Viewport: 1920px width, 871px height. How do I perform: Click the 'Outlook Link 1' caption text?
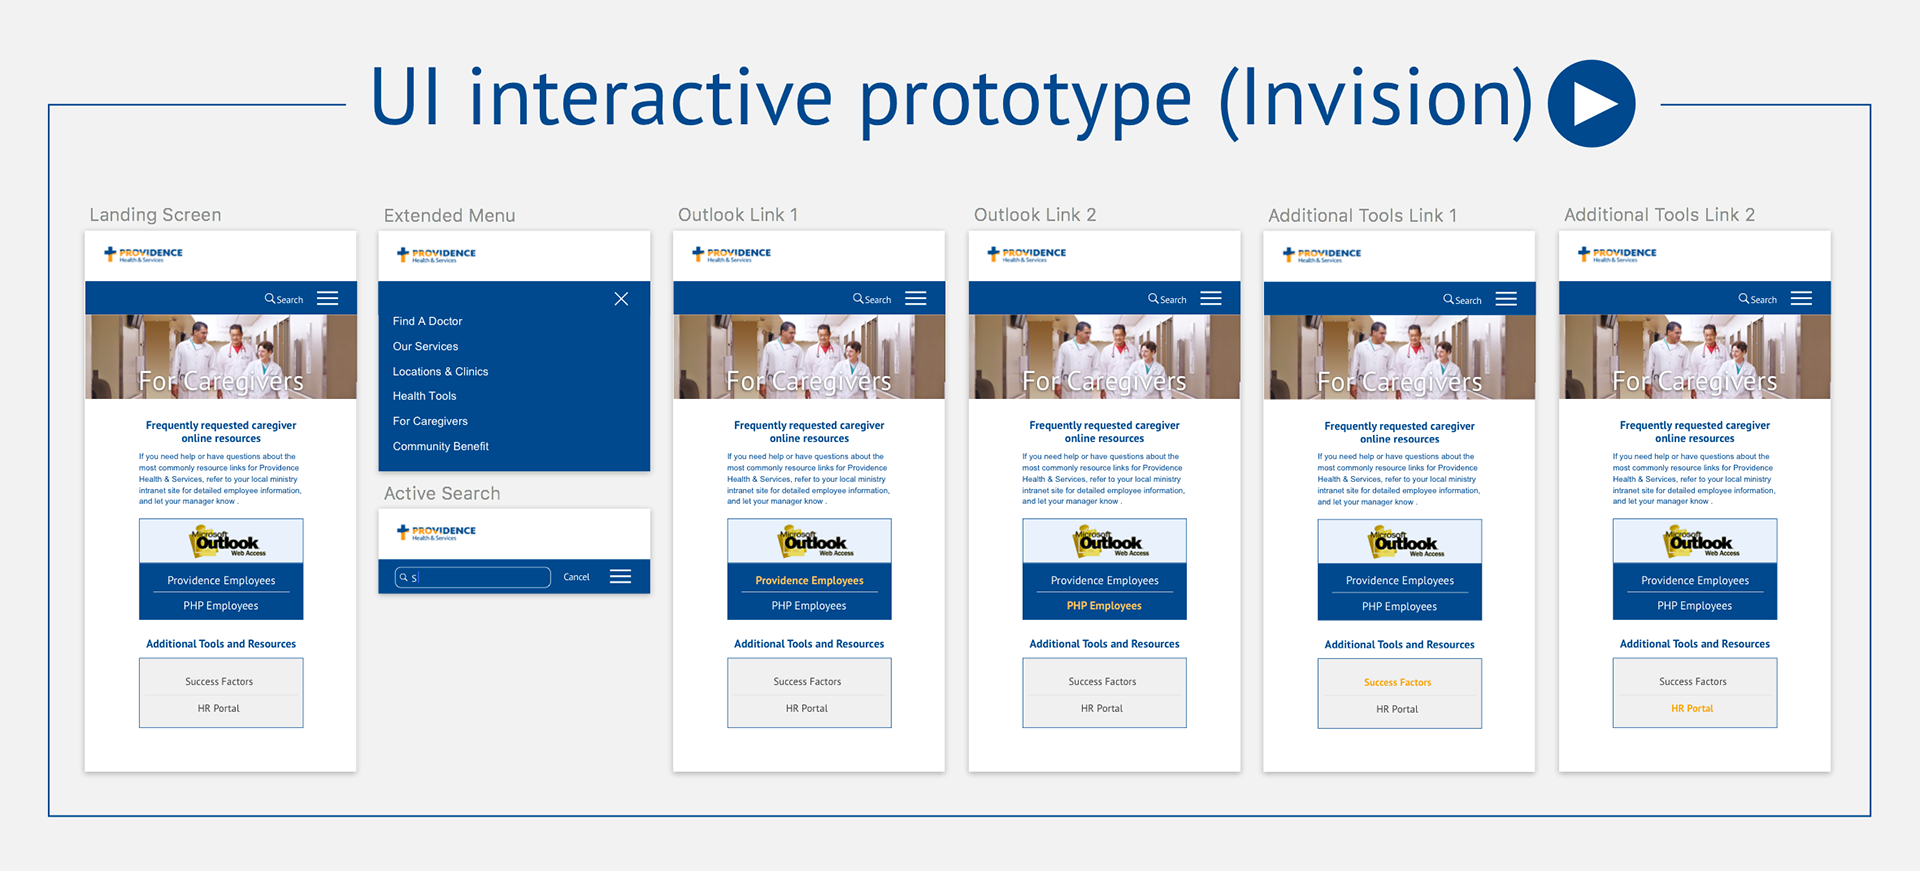click(x=738, y=215)
